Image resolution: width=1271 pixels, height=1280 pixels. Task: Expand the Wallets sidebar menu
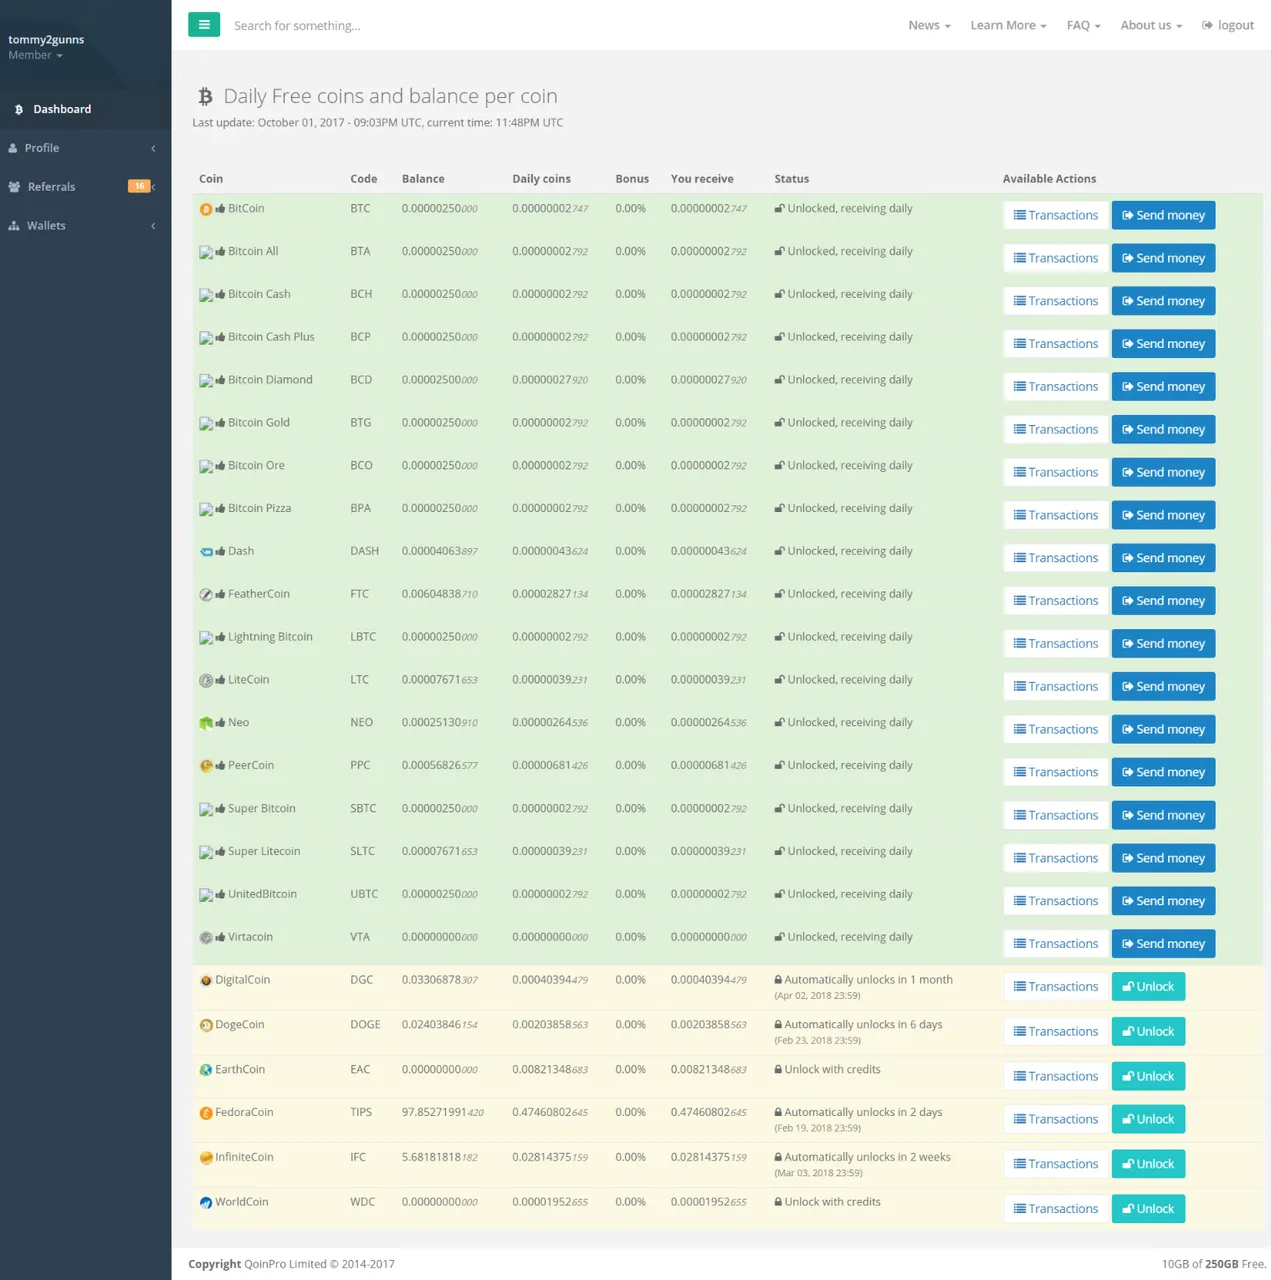(85, 226)
